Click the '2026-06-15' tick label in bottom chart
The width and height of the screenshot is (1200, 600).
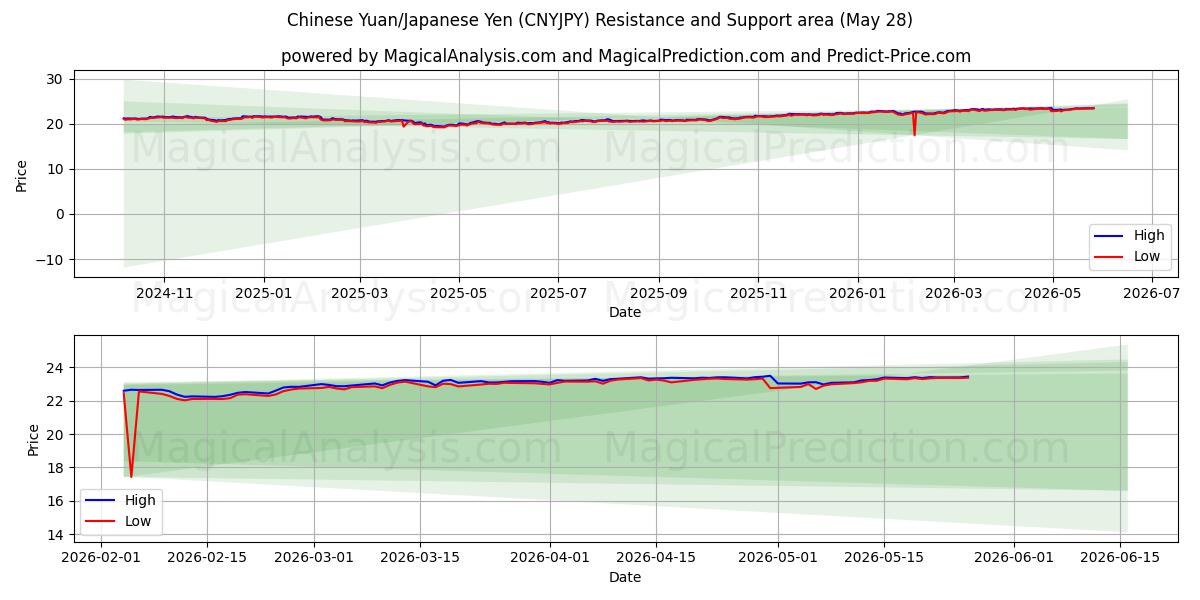1120,558
